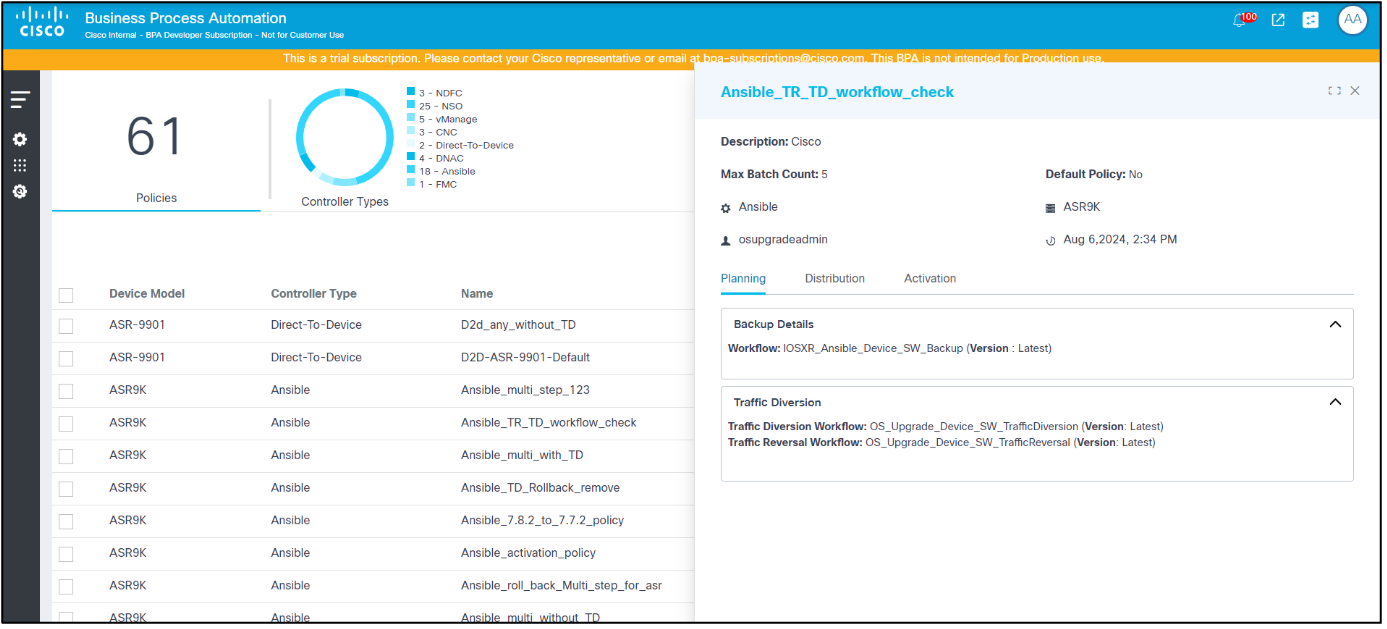
Task: Click the NDFC legend color swatch
Action: click(x=411, y=93)
